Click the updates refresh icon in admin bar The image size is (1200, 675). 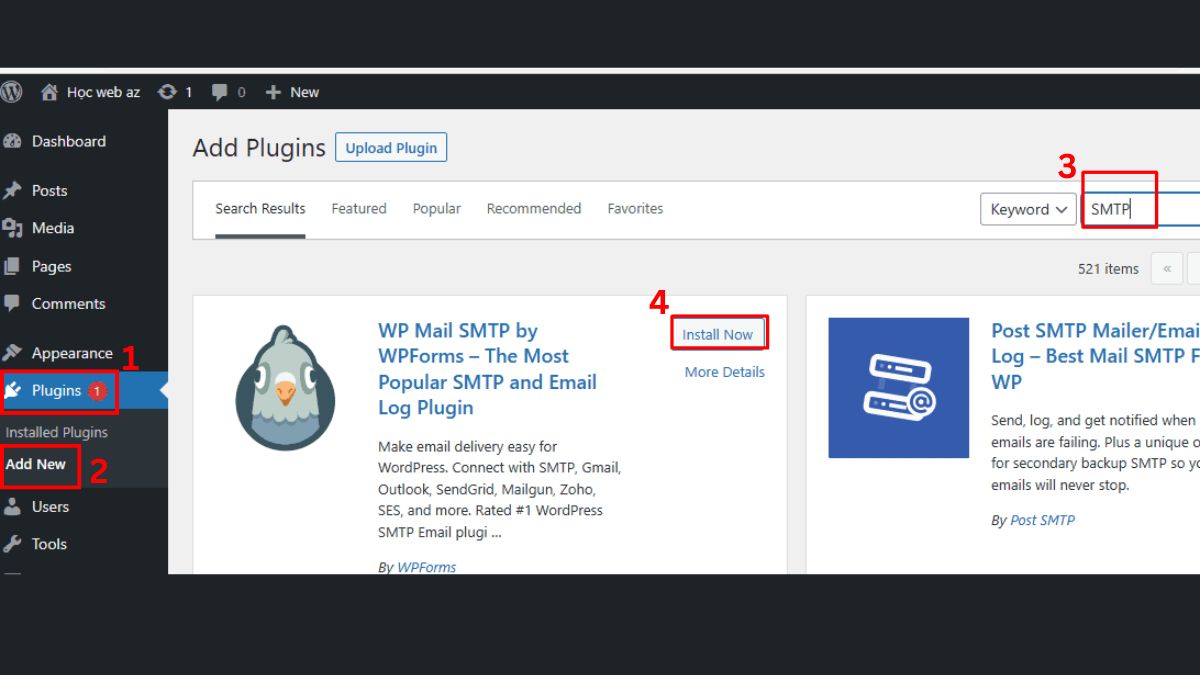pos(166,92)
